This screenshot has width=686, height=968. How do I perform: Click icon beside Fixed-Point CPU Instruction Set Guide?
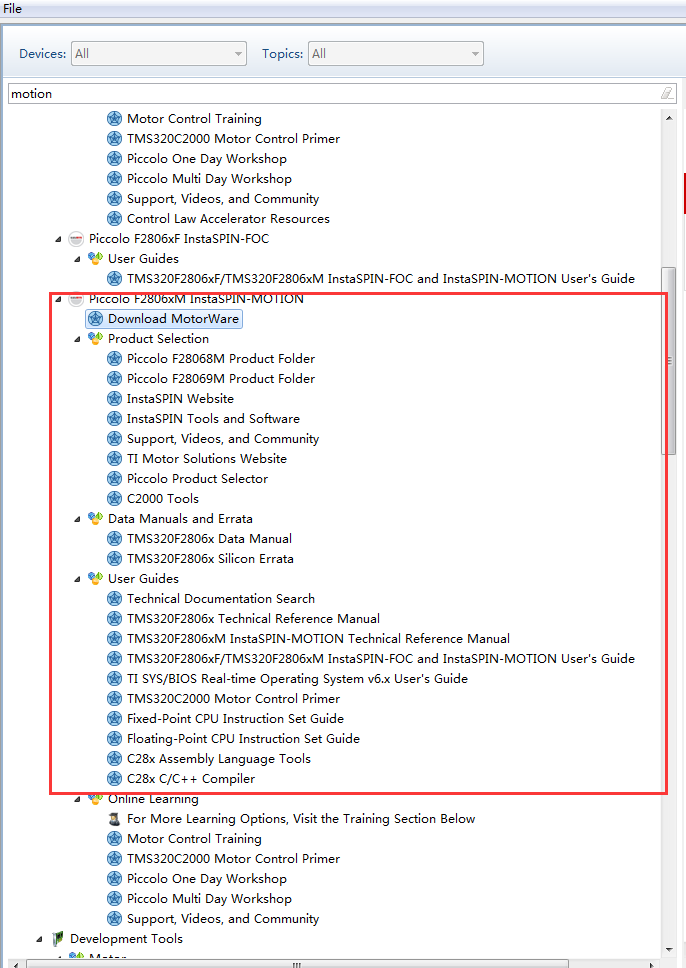[114, 719]
